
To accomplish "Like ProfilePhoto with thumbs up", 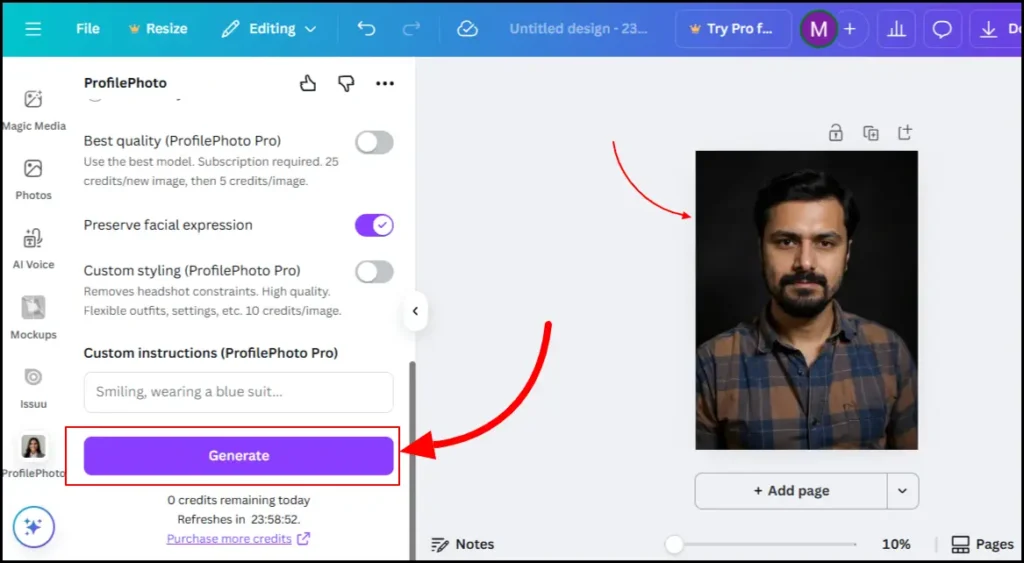I will (308, 83).
